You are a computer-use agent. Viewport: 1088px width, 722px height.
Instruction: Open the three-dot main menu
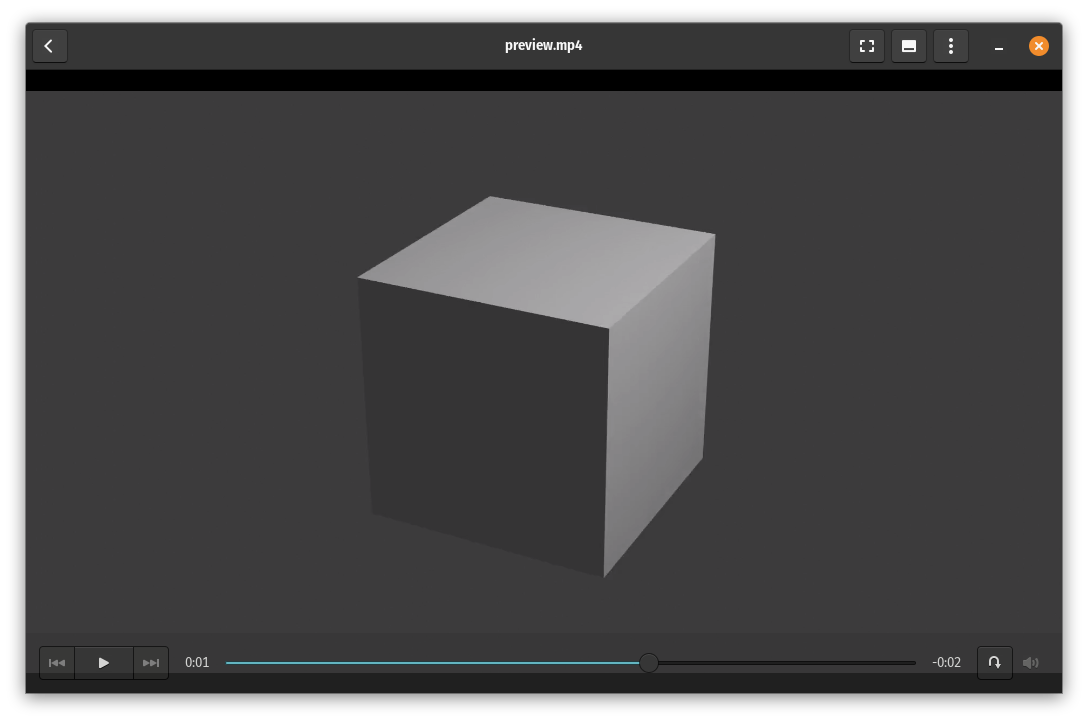950,46
